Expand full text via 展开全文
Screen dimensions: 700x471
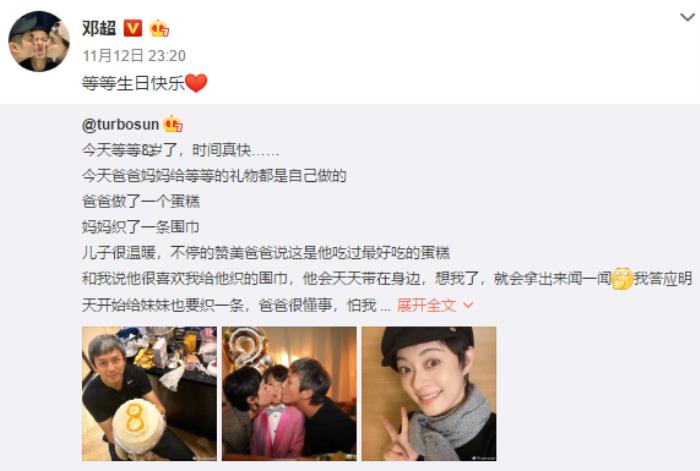point(426,305)
